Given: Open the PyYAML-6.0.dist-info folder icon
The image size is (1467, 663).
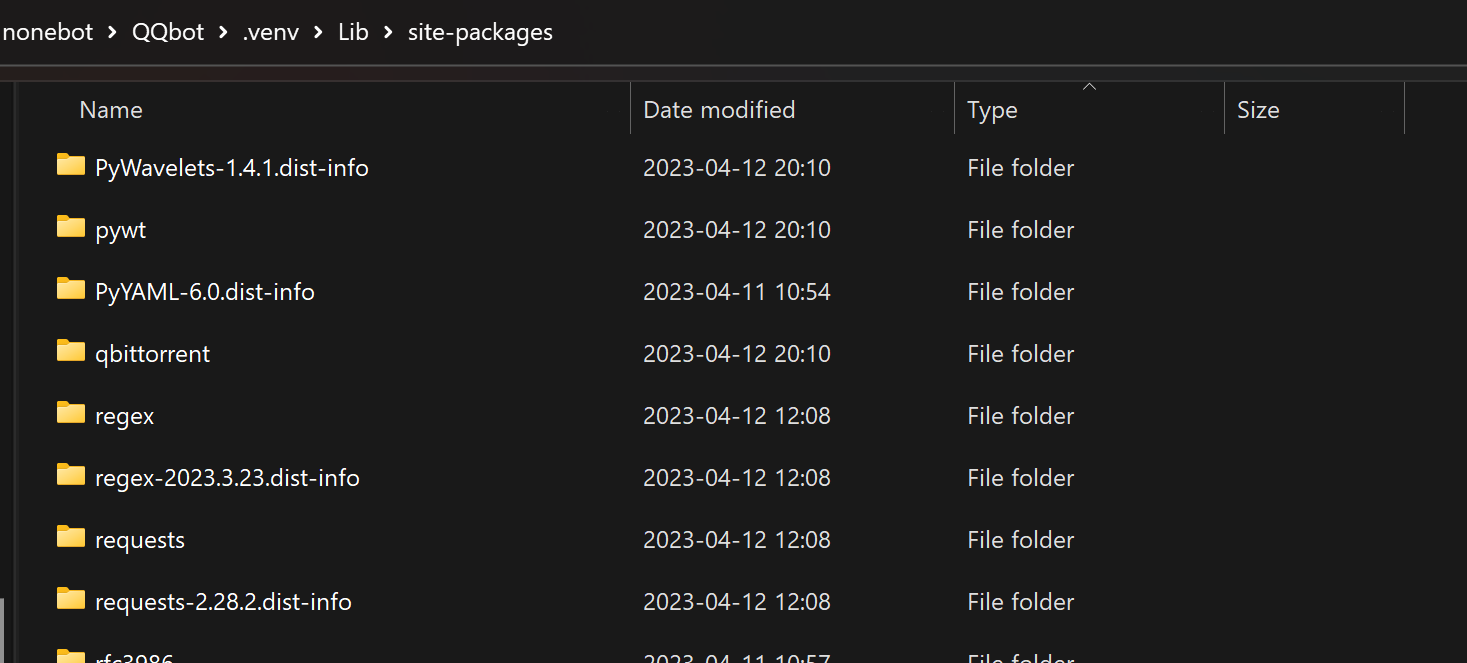Looking at the screenshot, I should [x=69, y=290].
